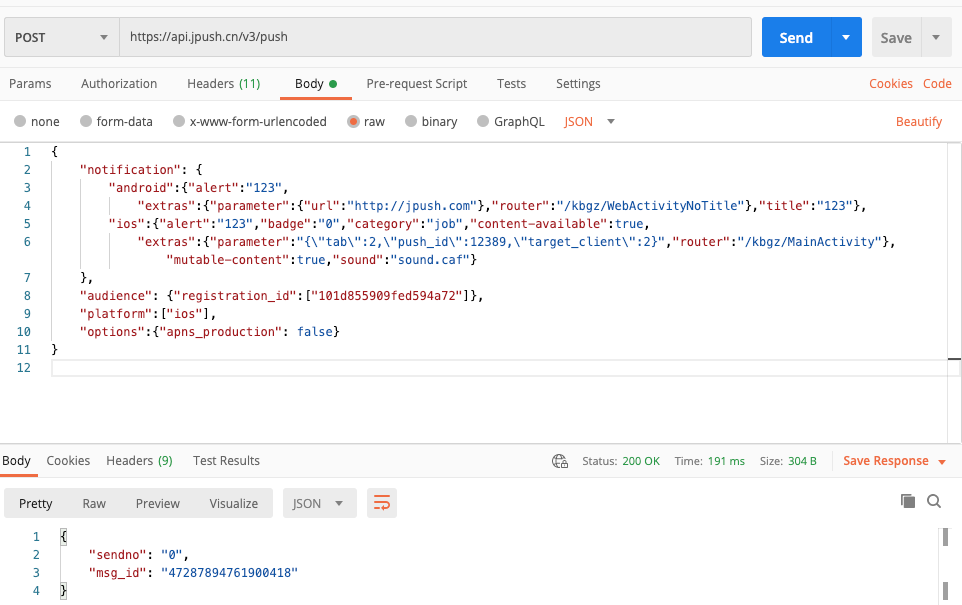Copy response using the copy icon
The image size is (962, 605).
point(908,501)
